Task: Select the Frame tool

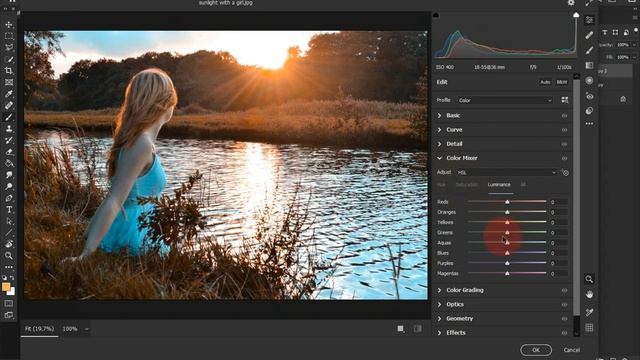Action: tap(9, 82)
